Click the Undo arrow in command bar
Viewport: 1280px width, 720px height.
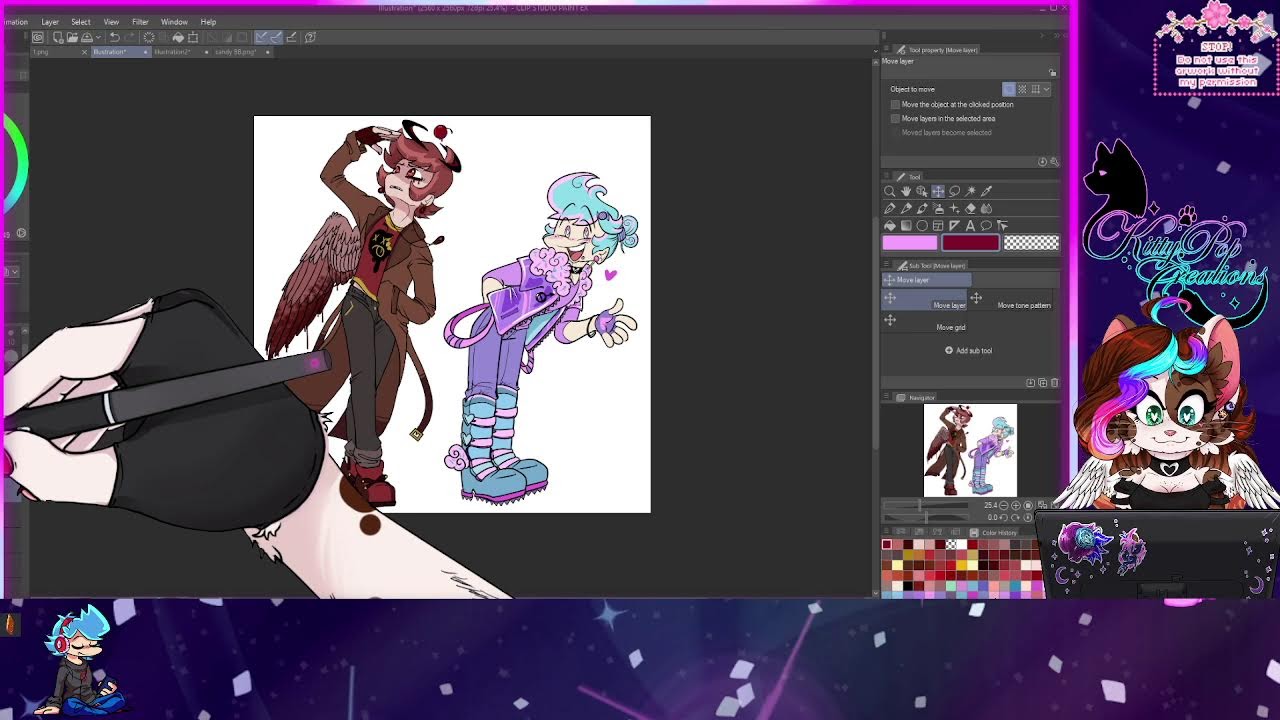pyautogui.click(x=115, y=37)
